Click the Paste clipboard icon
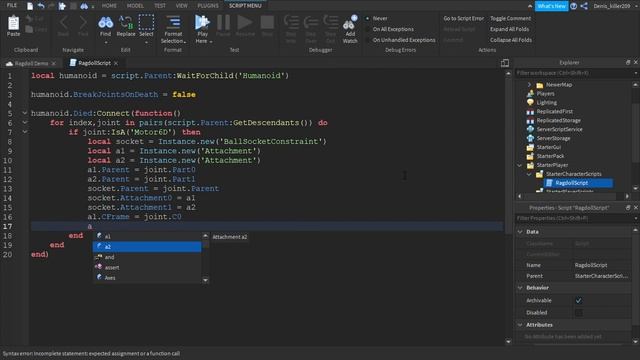This screenshot has width=640, height=360. pyautogui.click(x=13, y=23)
